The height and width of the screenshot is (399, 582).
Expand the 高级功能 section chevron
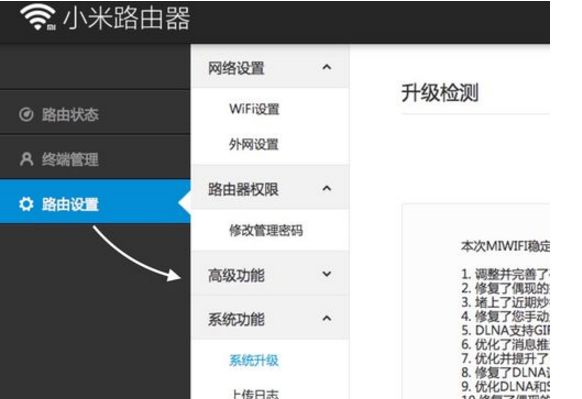(327, 274)
